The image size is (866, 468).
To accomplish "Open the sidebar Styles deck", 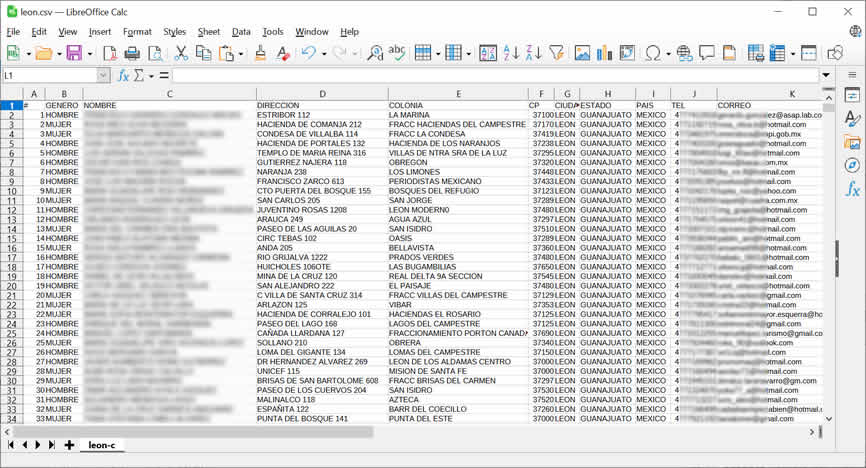I will point(852,118).
